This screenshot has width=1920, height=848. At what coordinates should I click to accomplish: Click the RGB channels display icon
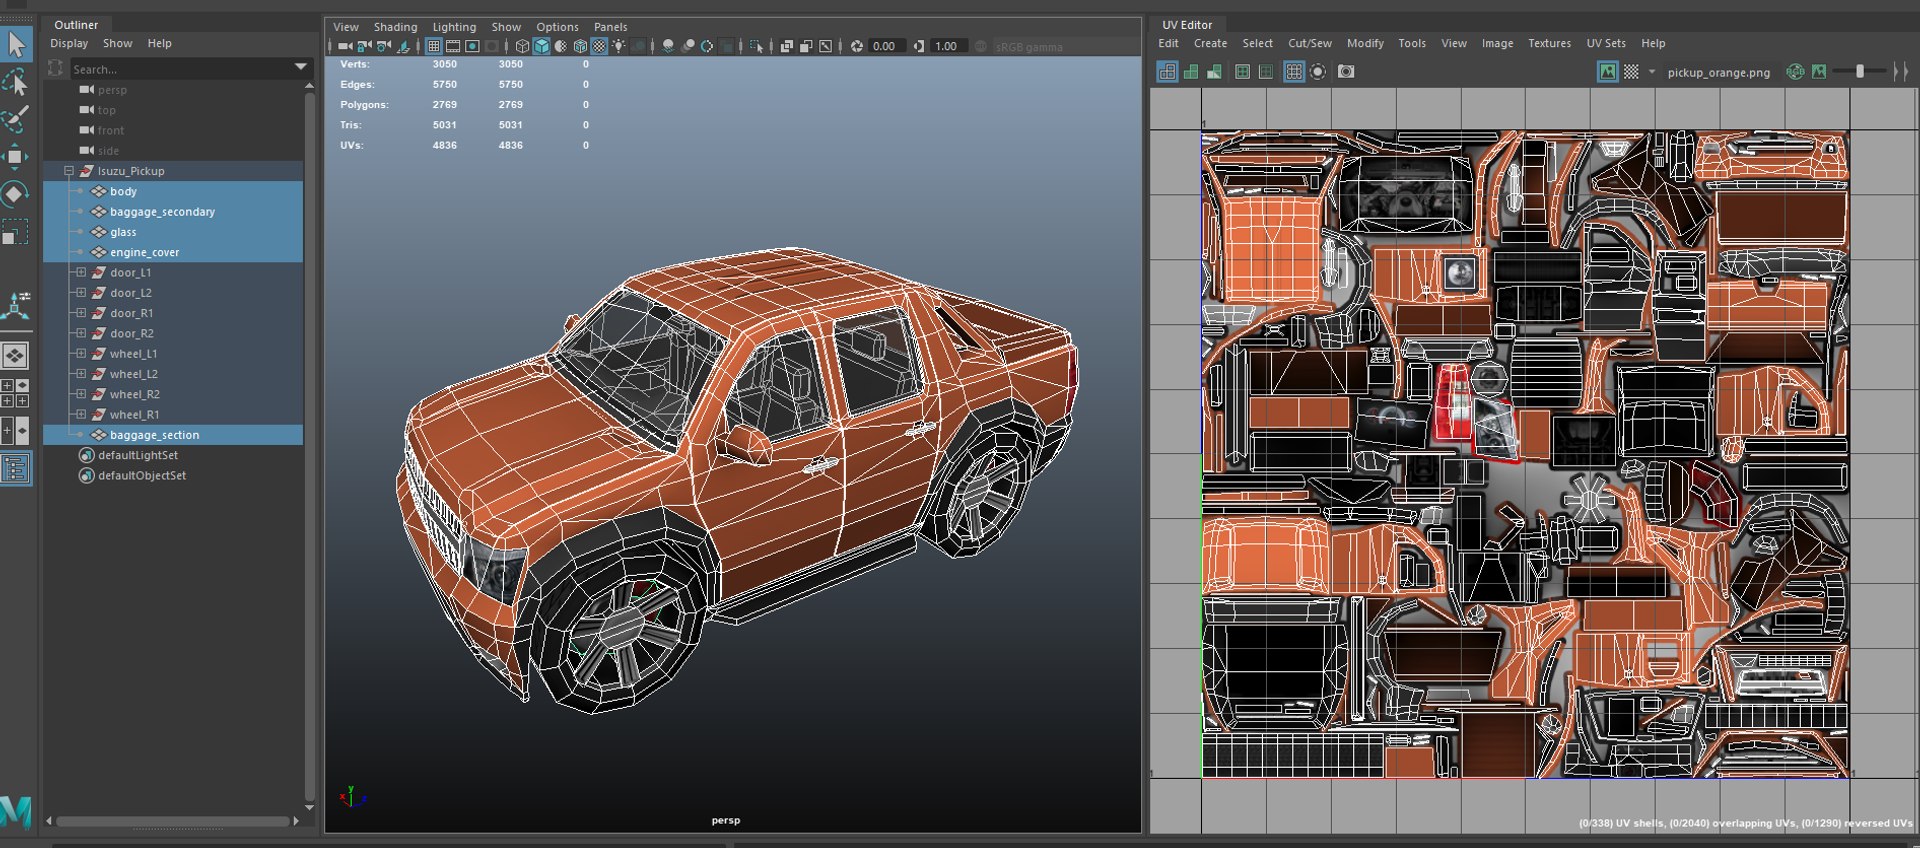1795,71
